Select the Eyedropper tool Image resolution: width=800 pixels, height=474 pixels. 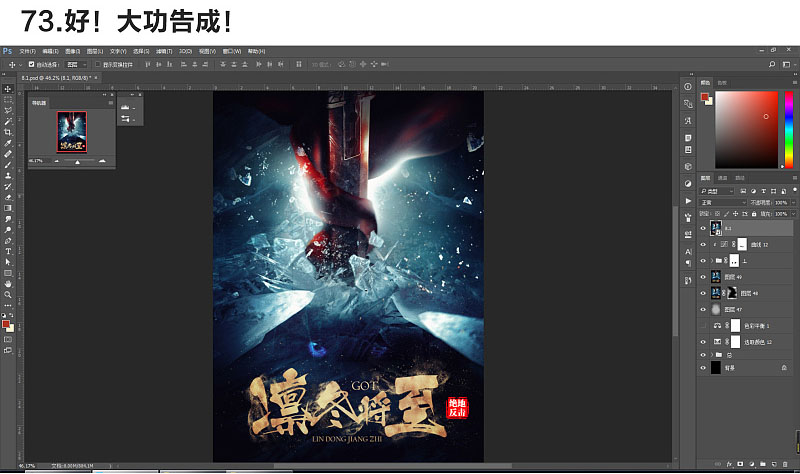[x=8, y=143]
